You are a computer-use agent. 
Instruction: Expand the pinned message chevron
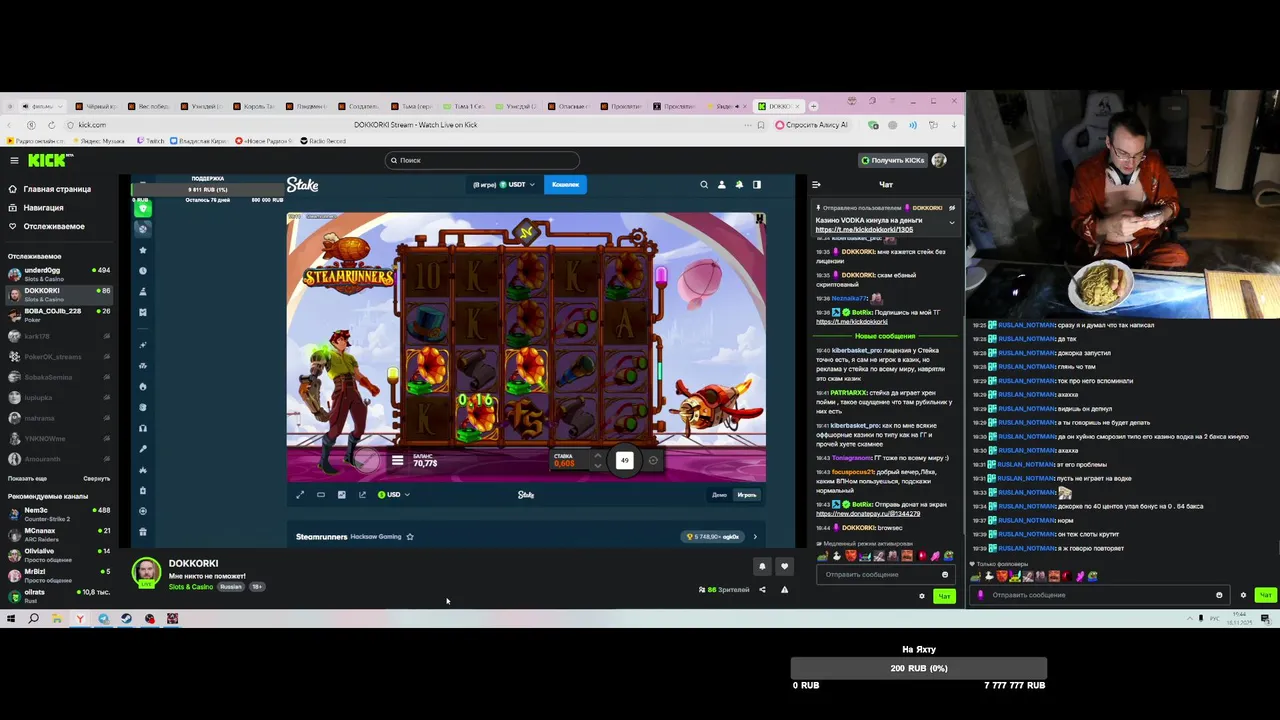951,222
